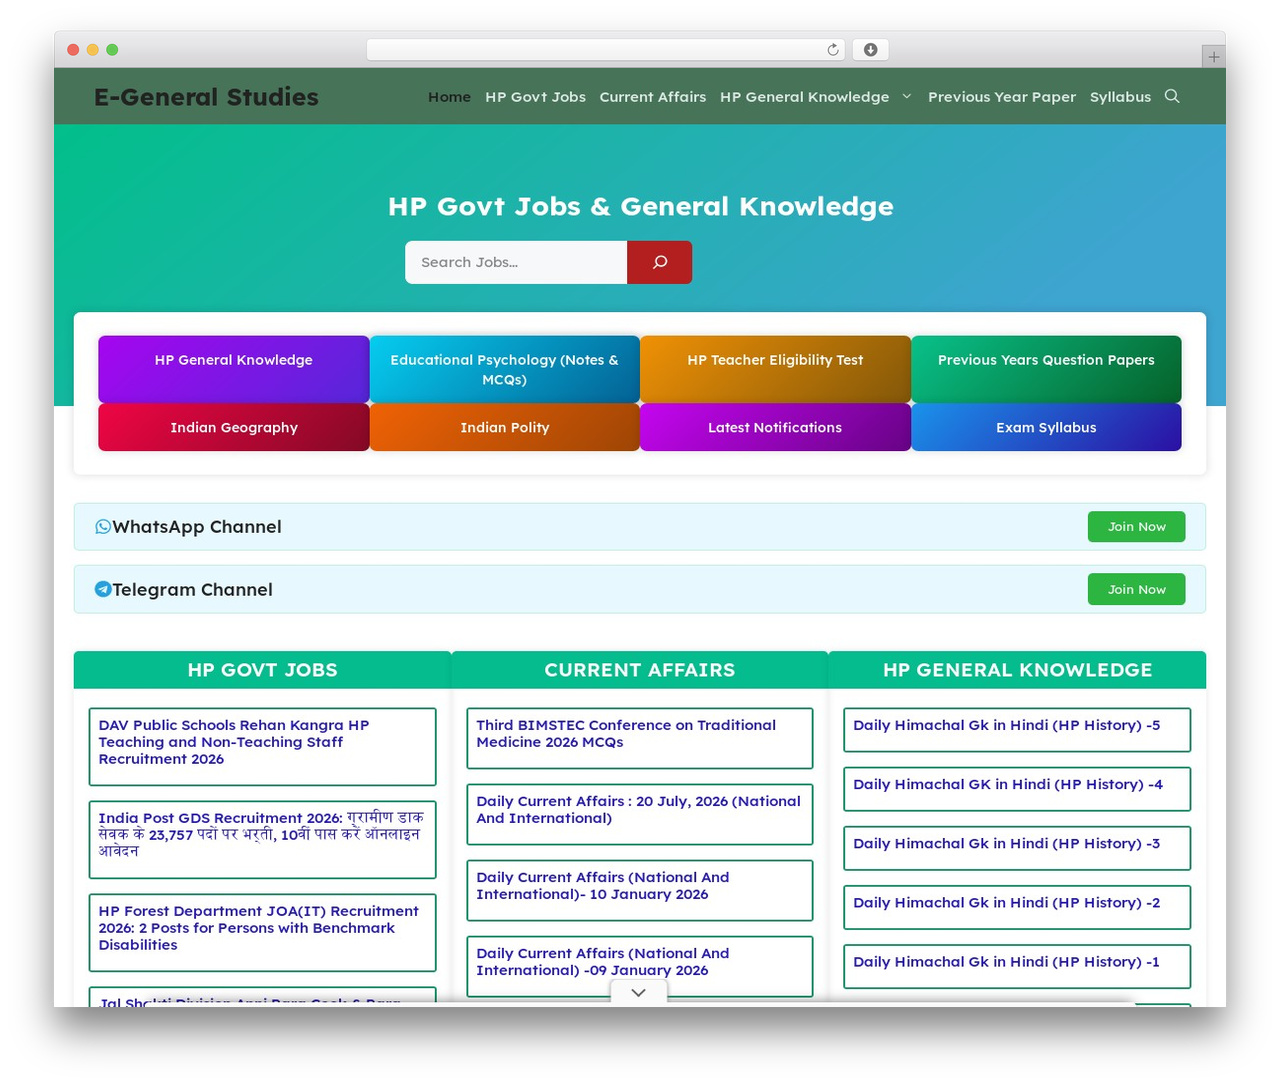Open the Syllabus menu item

point(1120,97)
